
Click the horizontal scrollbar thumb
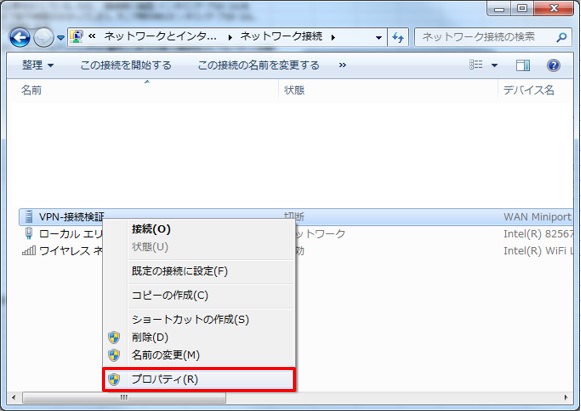(124, 398)
